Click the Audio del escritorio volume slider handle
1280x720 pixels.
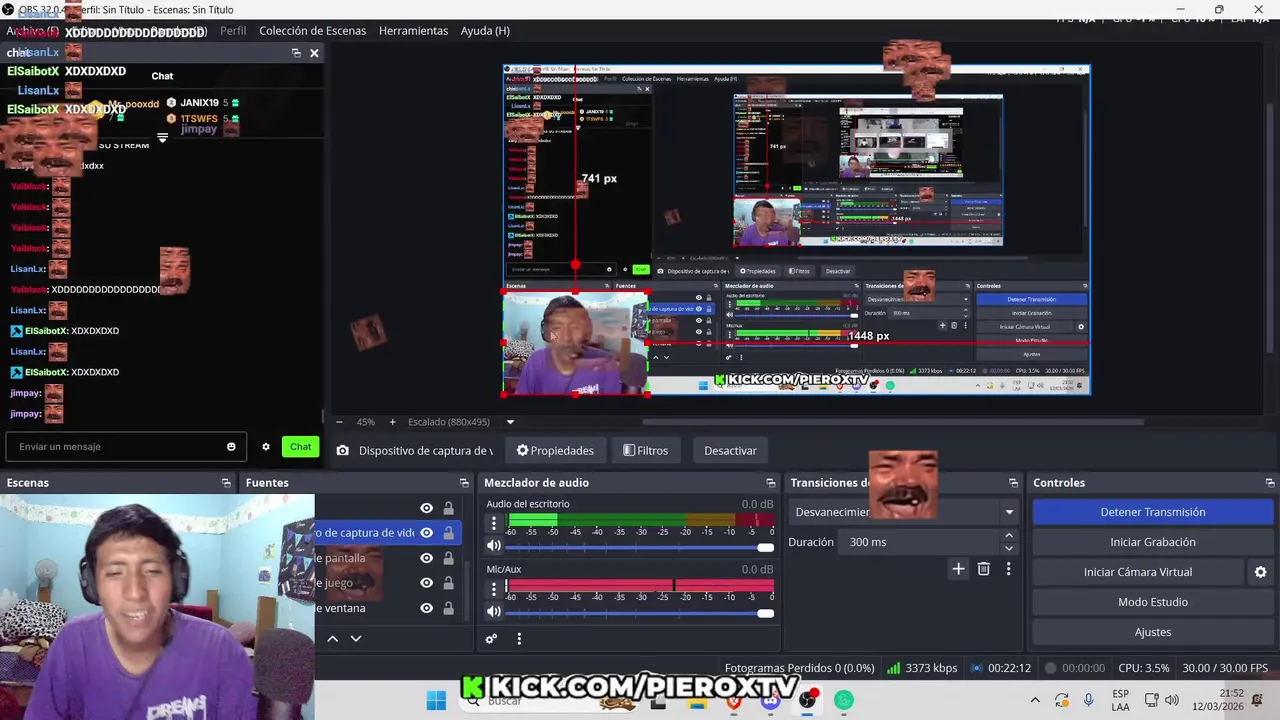pos(766,547)
